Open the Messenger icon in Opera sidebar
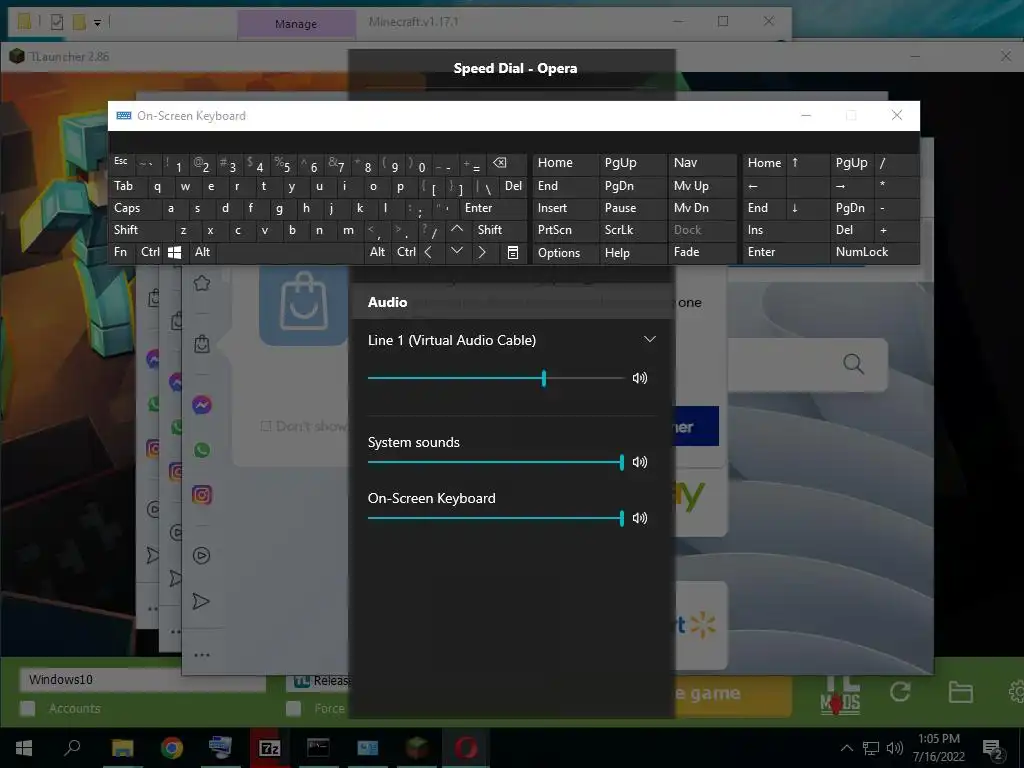 pos(202,405)
